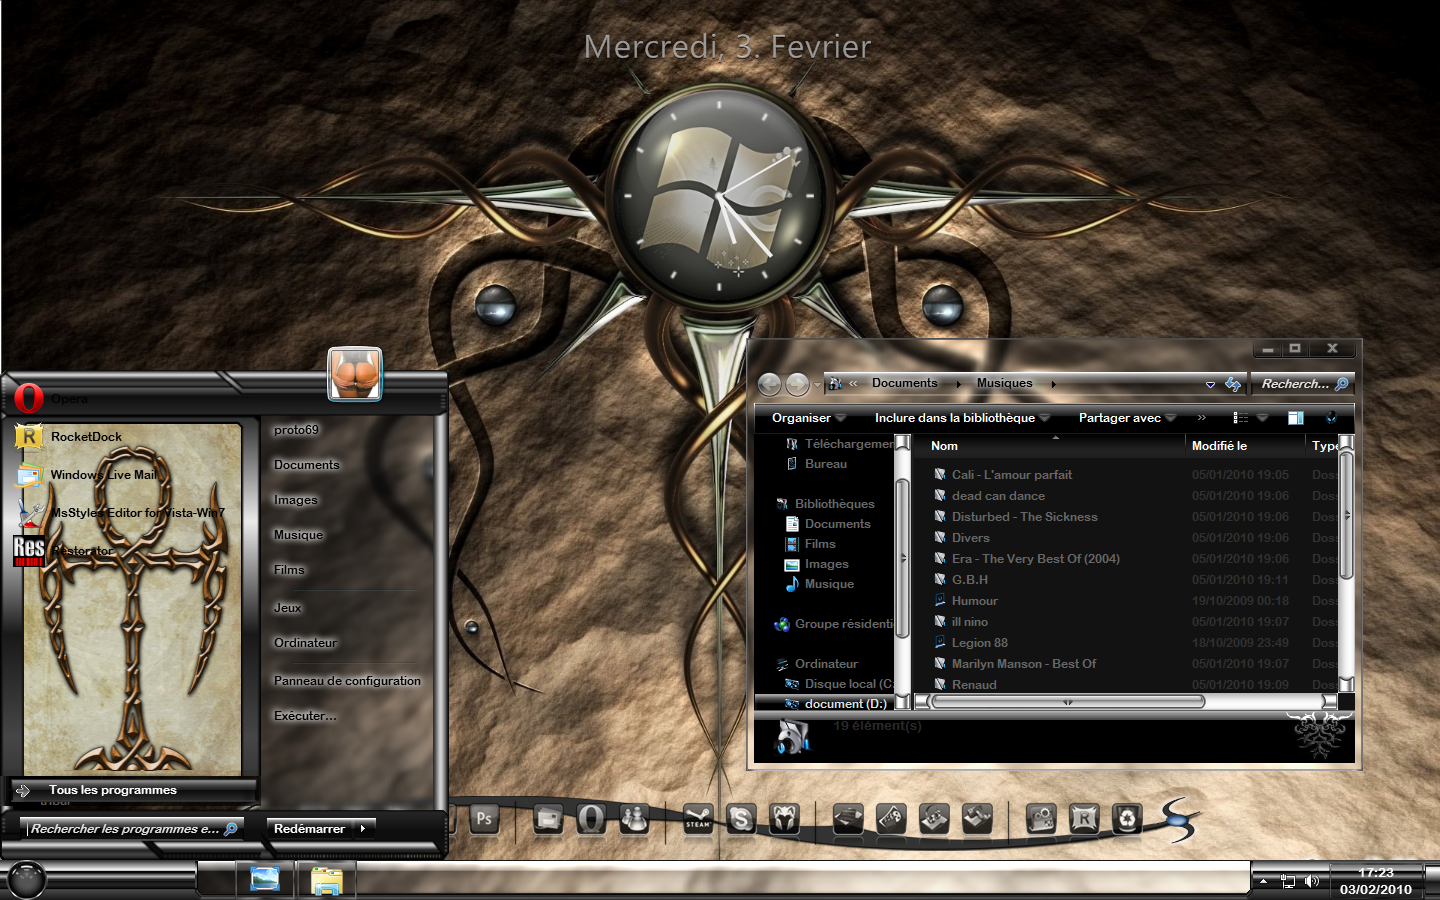The height and width of the screenshot is (900, 1440).
Task: Open MsStyles Editor for Vista-Win7
Action: (122, 513)
